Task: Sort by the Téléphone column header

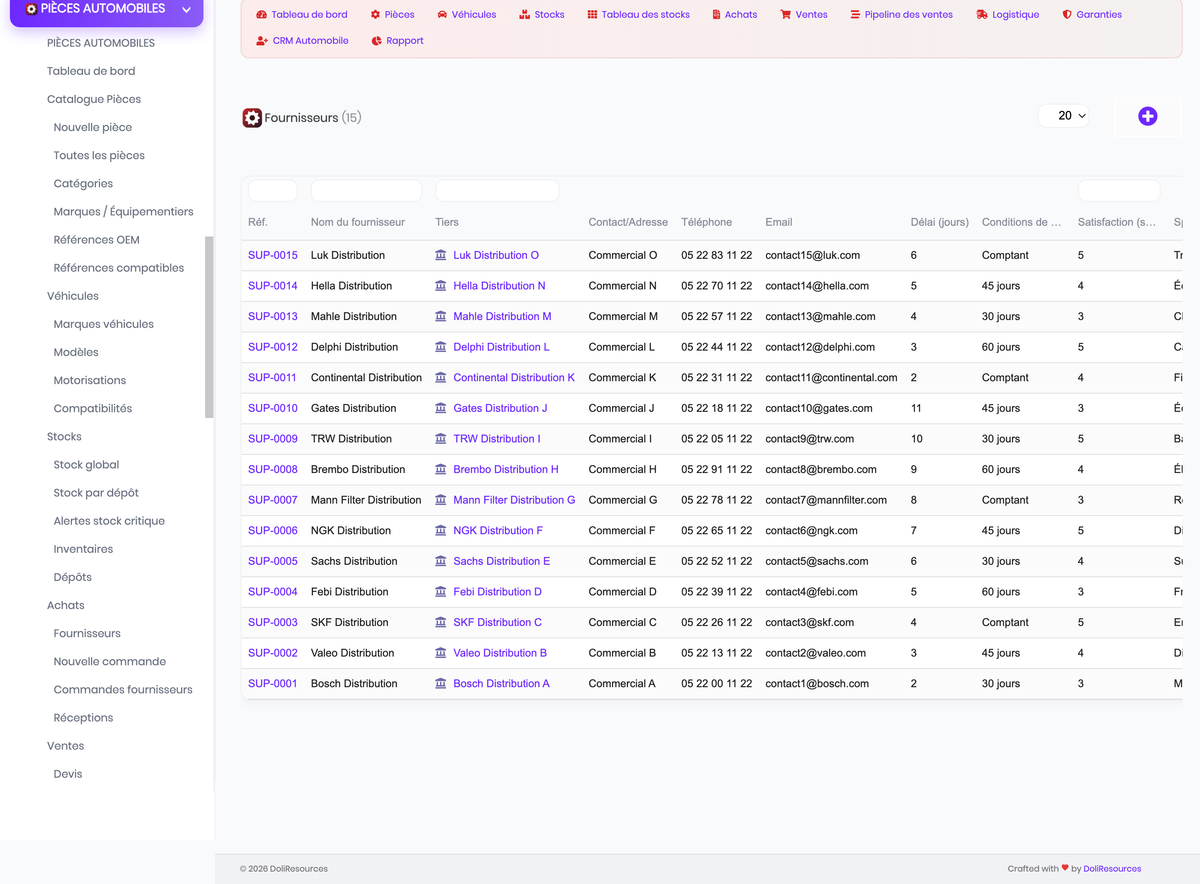Action: tap(706, 222)
